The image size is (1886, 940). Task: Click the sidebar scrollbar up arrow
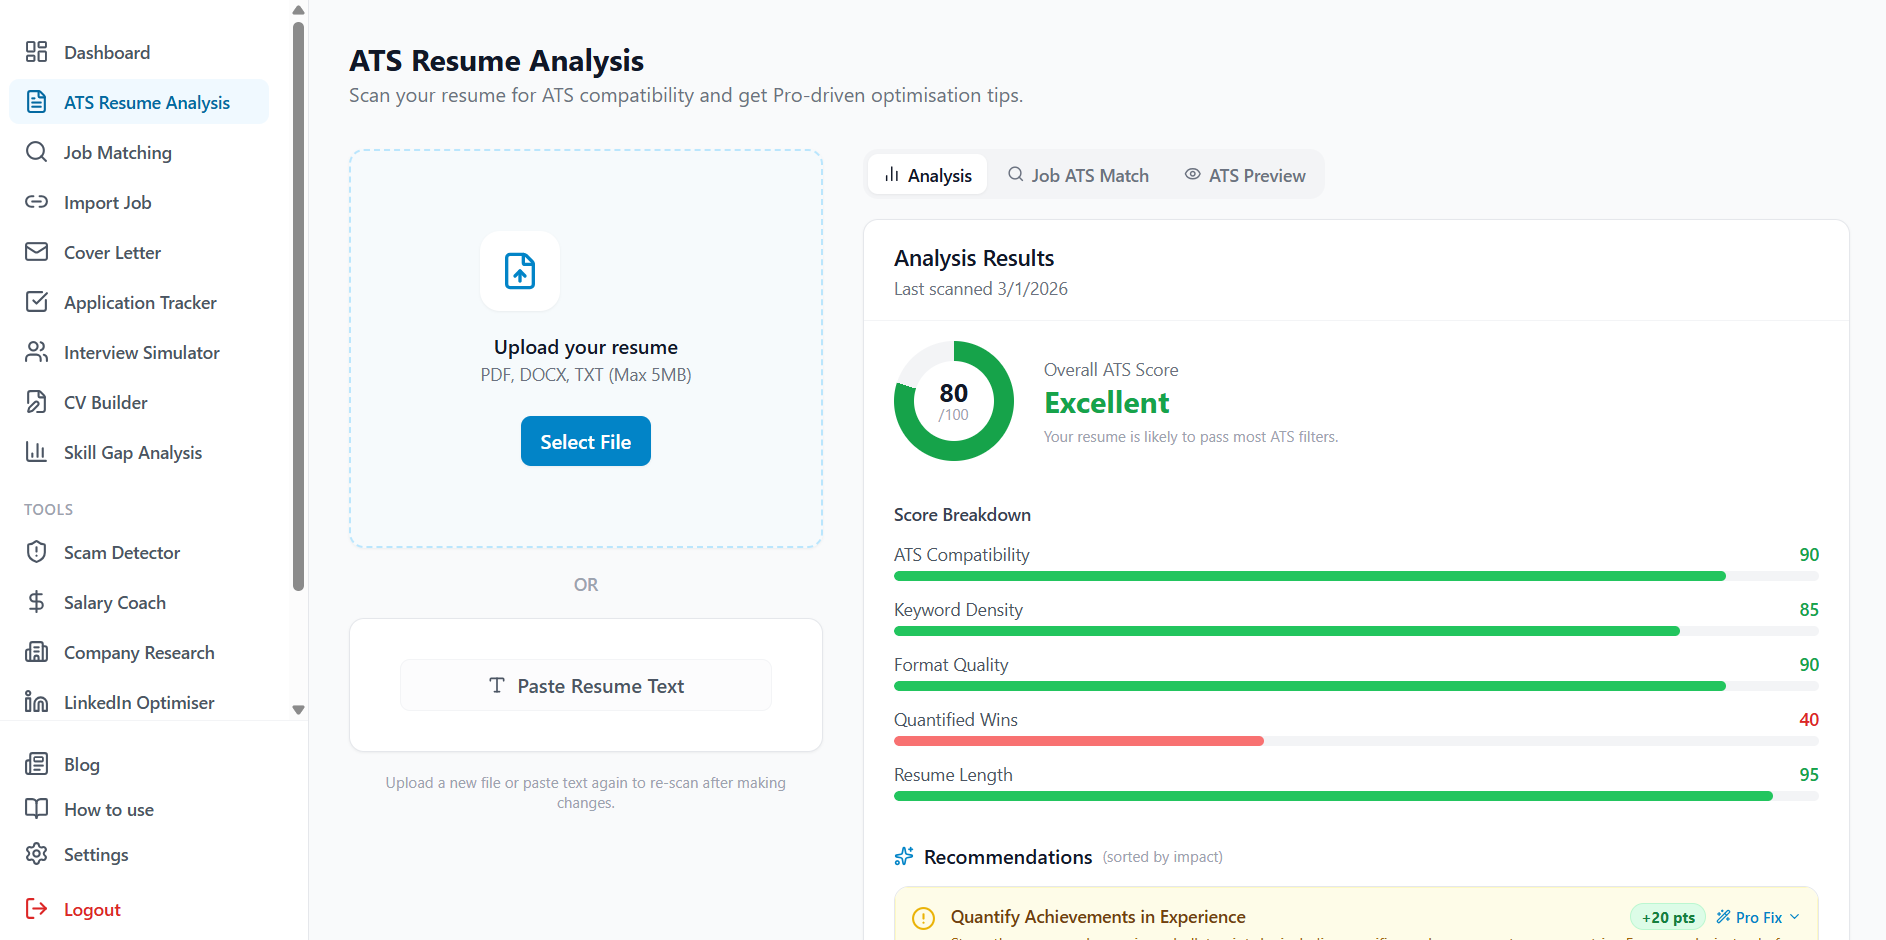coord(298,10)
